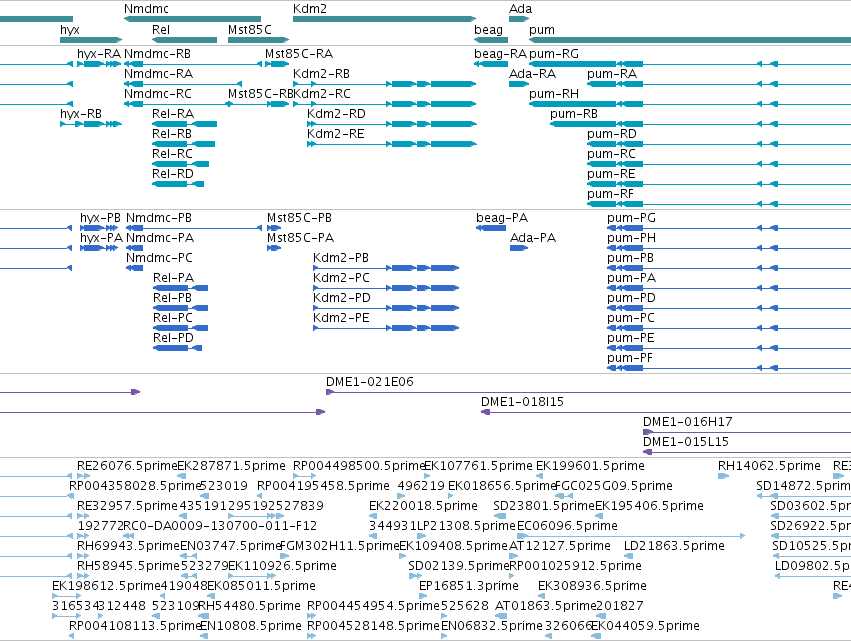Screen dimensions: 851x641
Task: Click the pum-PG protein feature
Action: click(x=729, y=228)
